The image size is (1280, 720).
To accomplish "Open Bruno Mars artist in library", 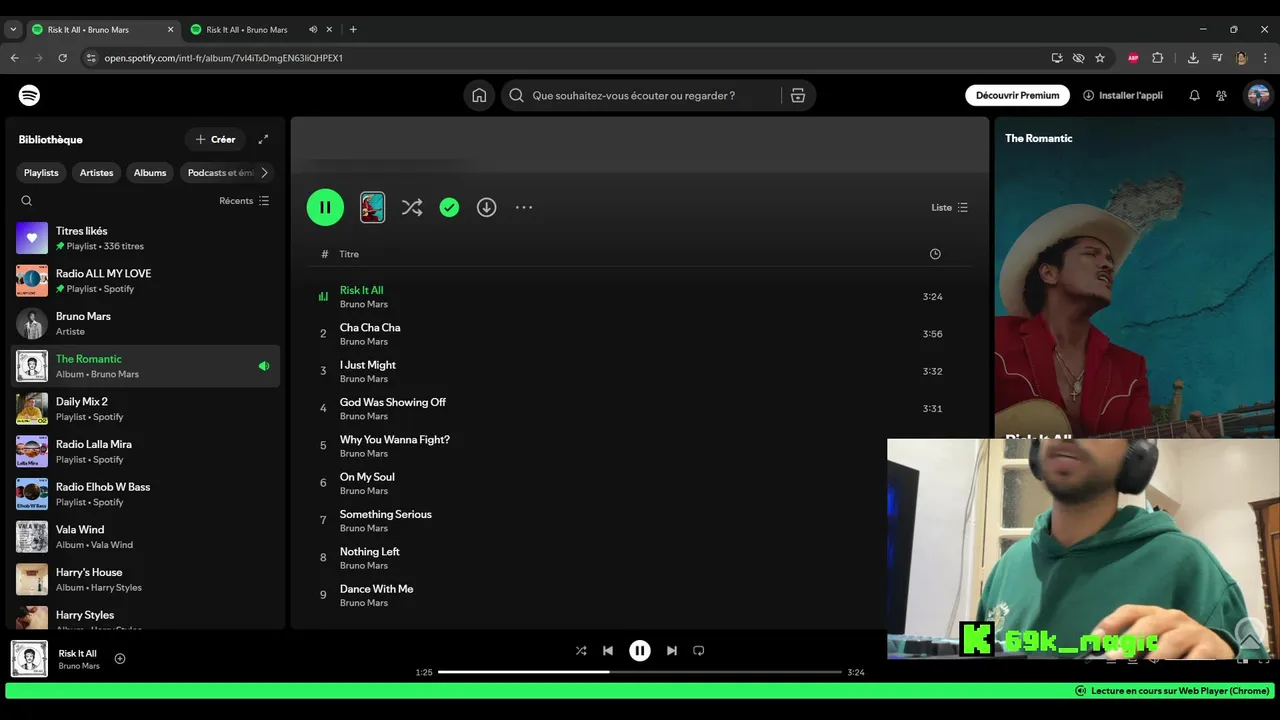I will click(x=145, y=323).
